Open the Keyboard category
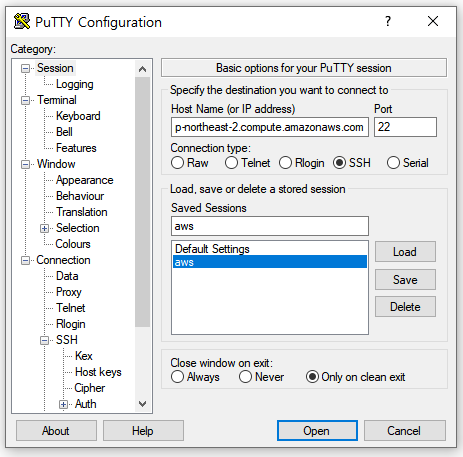The width and height of the screenshot is (463, 457). click(78, 116)
